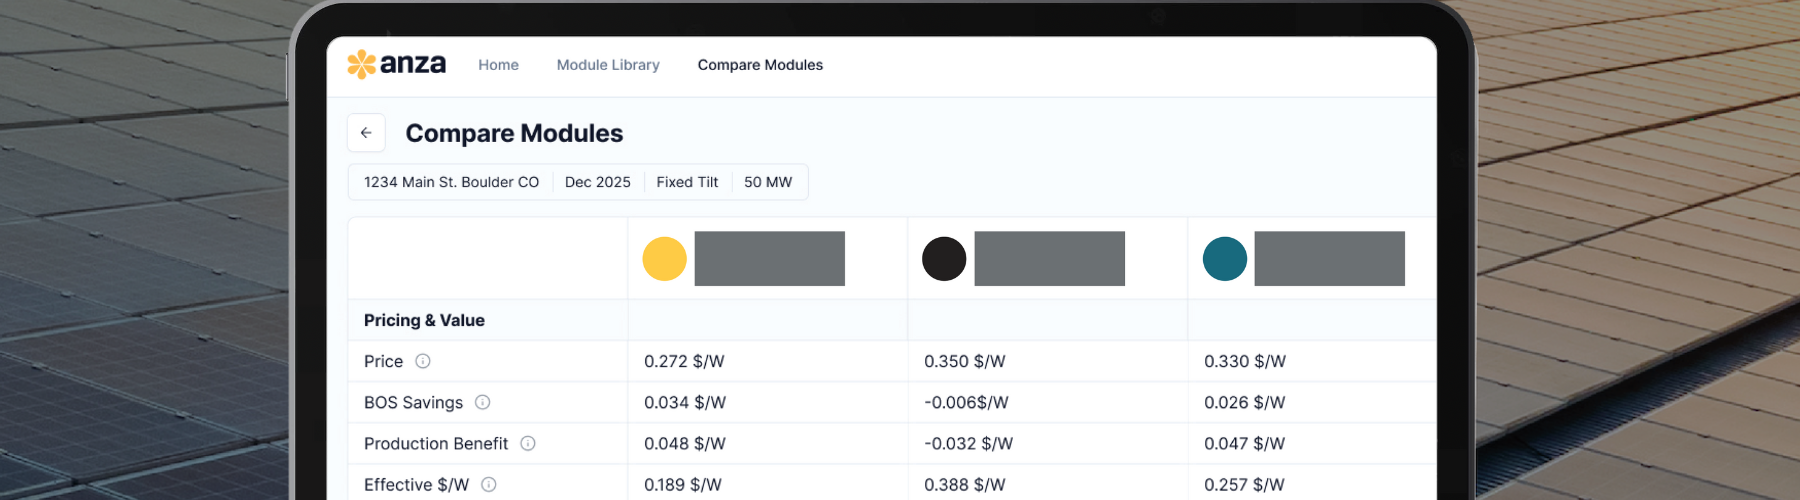Click the Production Benefit row label
Image resolution: width=1800 pixels, height=500 pixels.
click(436, 443)
